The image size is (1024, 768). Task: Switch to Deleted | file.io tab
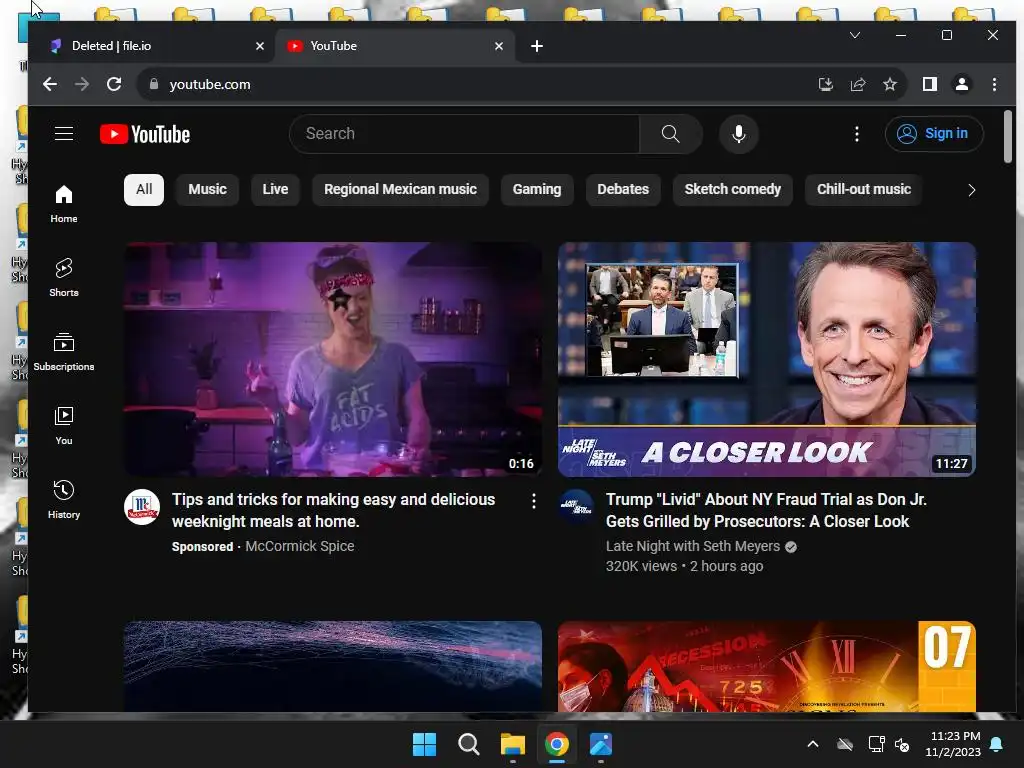pos(157,46)
